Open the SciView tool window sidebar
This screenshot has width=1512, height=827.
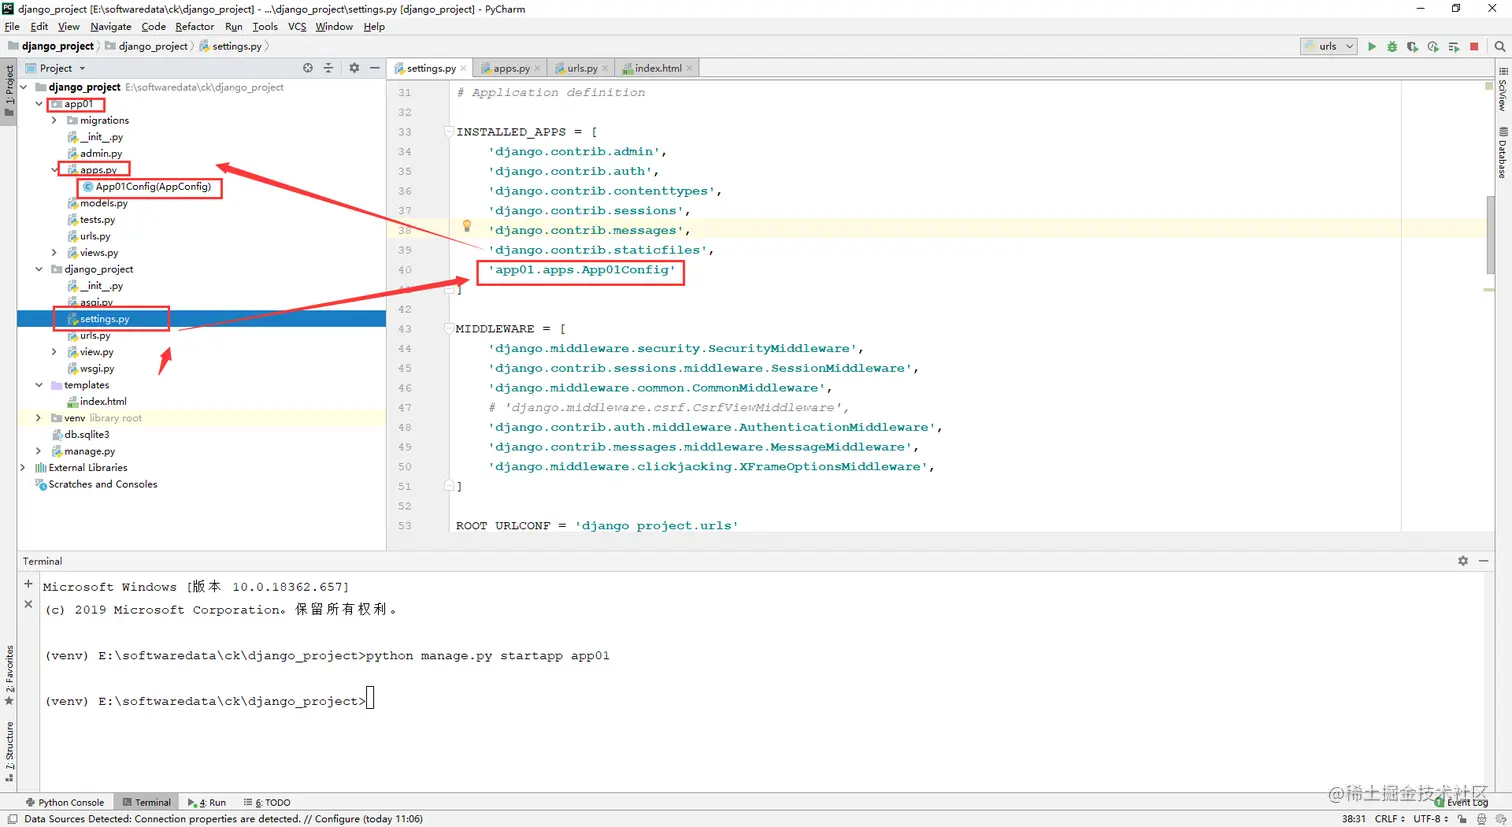tap(1503, 90)
